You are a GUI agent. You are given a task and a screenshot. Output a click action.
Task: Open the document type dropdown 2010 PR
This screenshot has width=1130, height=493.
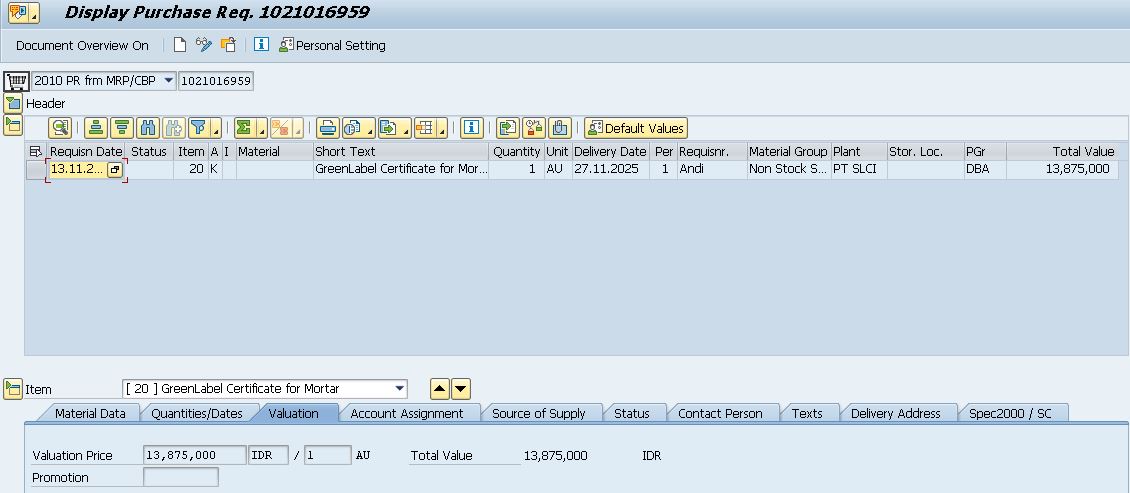pos(167,81)
